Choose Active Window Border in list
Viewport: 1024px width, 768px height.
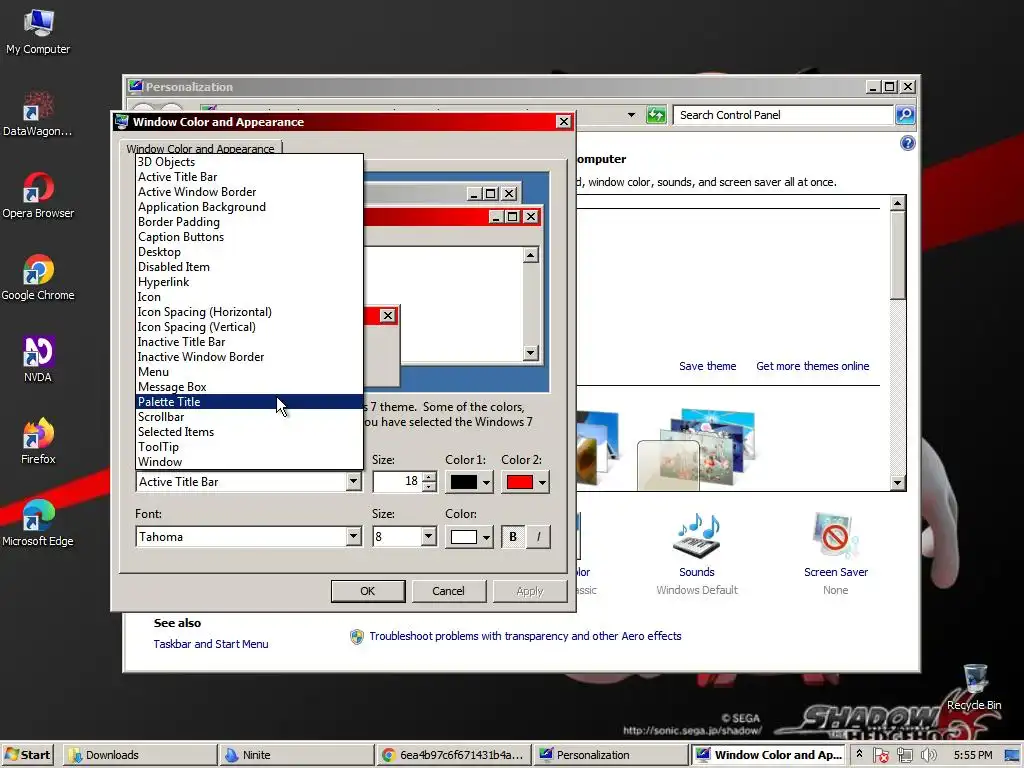click(x=249, y=192)
